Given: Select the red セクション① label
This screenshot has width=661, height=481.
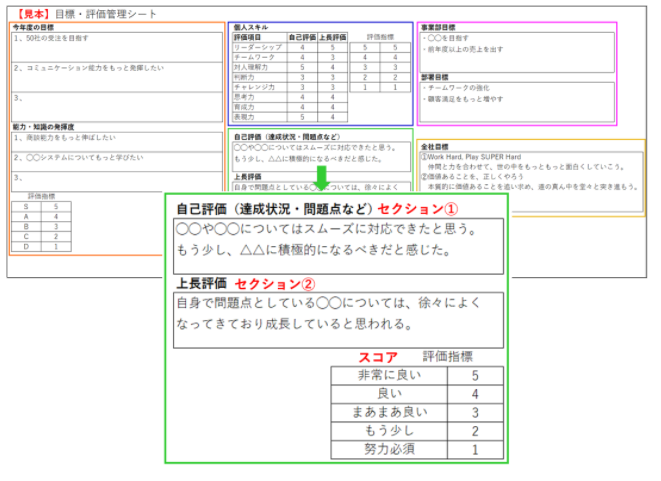Looking at the screenshot, I should pos(418,209).
